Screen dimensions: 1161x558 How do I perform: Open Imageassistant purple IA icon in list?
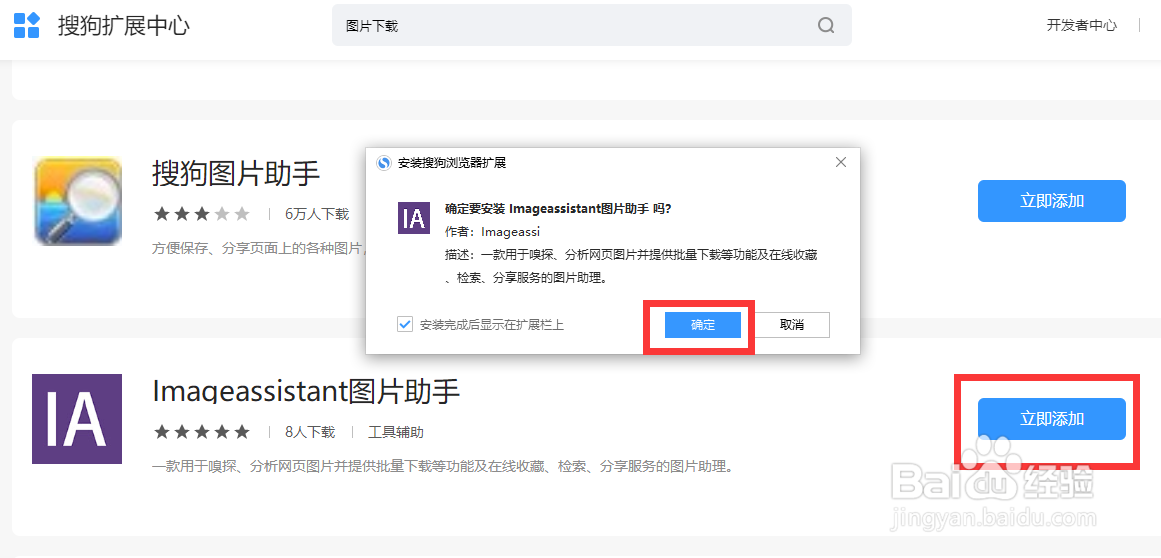(77, 419)
